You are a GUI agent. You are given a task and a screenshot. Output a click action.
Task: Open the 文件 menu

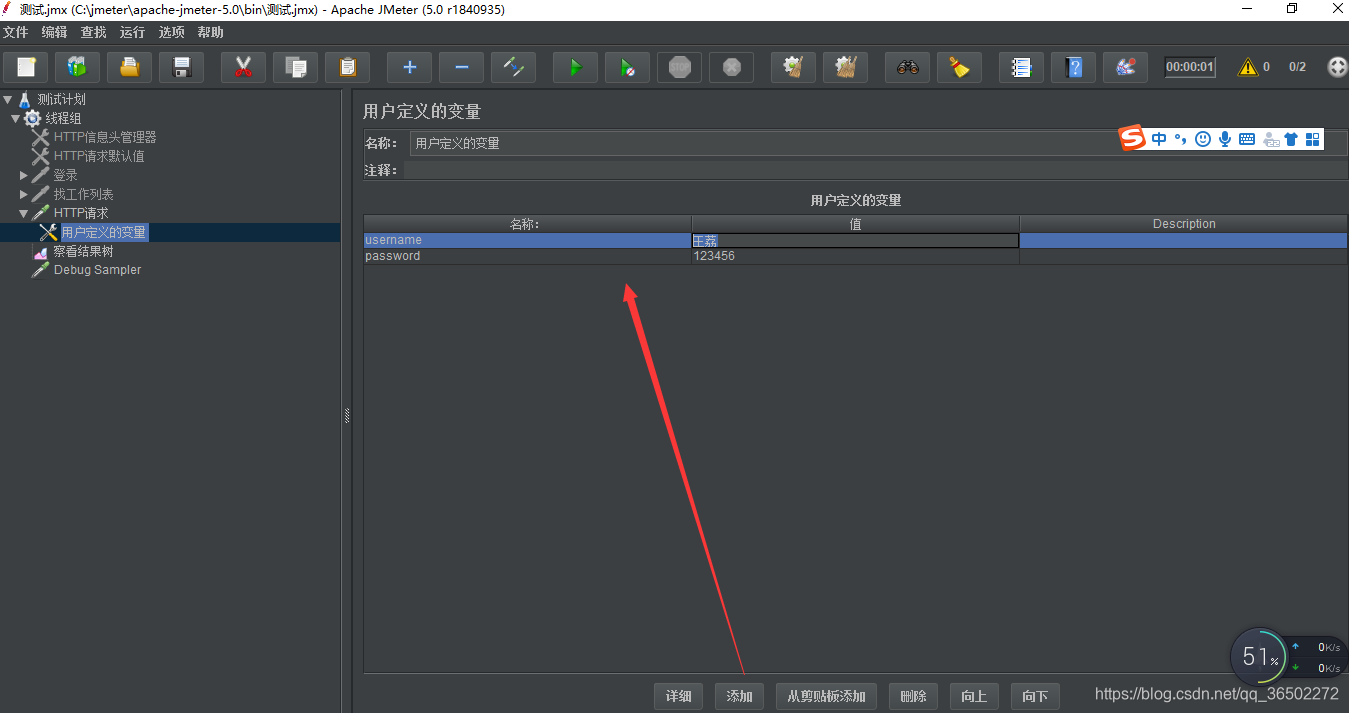(15, 33)
